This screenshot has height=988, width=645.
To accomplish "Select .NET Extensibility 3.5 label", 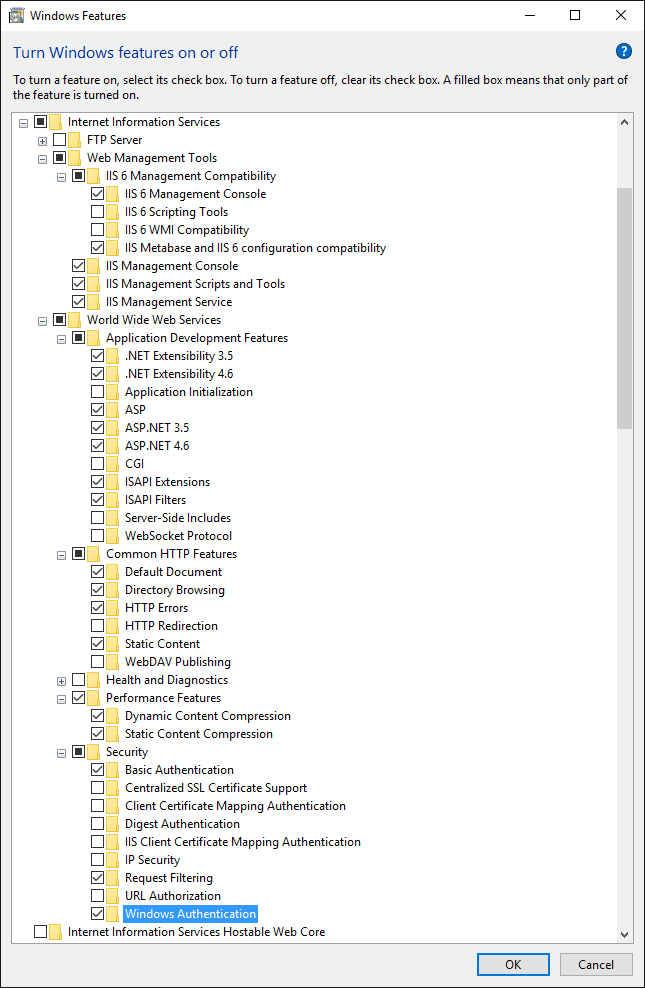I will (179, 355).
